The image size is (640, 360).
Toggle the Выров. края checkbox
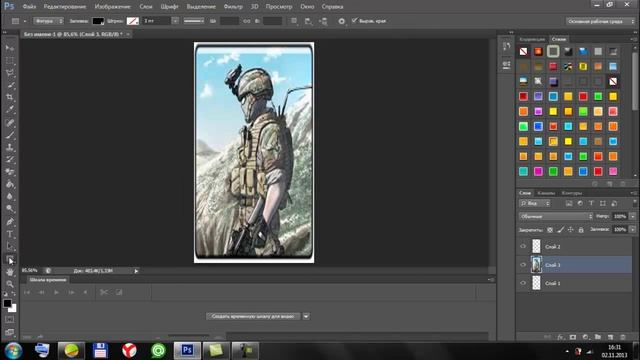click(x=354, y=20)
